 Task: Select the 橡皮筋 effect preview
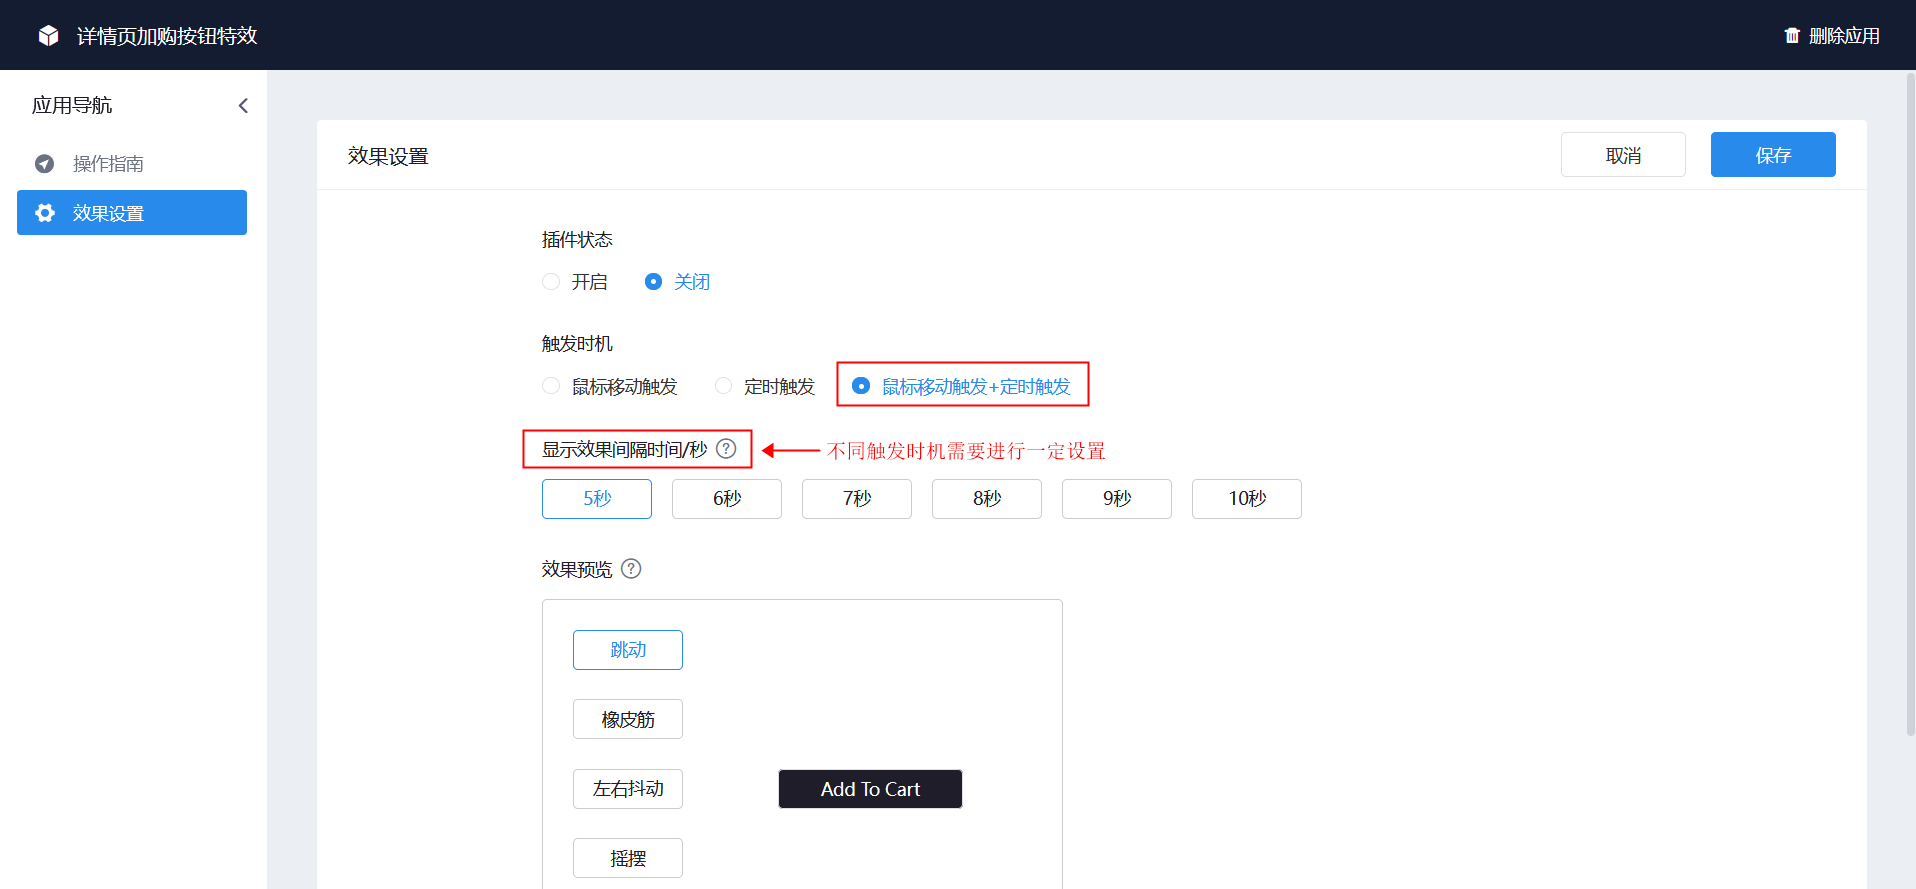[628, 719]
